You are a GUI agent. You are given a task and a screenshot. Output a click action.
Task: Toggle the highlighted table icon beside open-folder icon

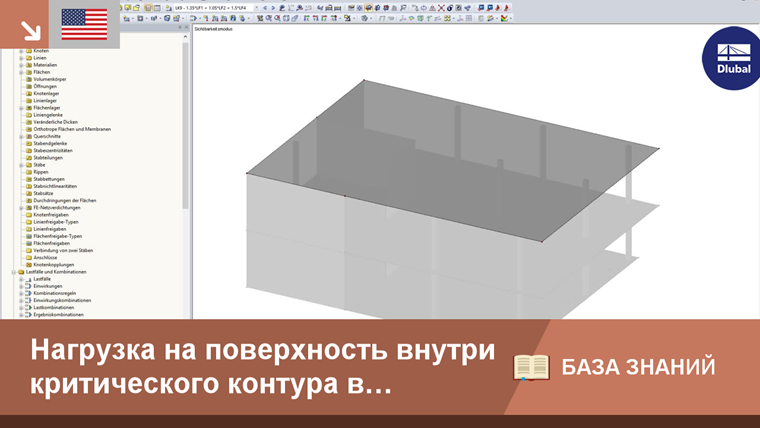148,8
